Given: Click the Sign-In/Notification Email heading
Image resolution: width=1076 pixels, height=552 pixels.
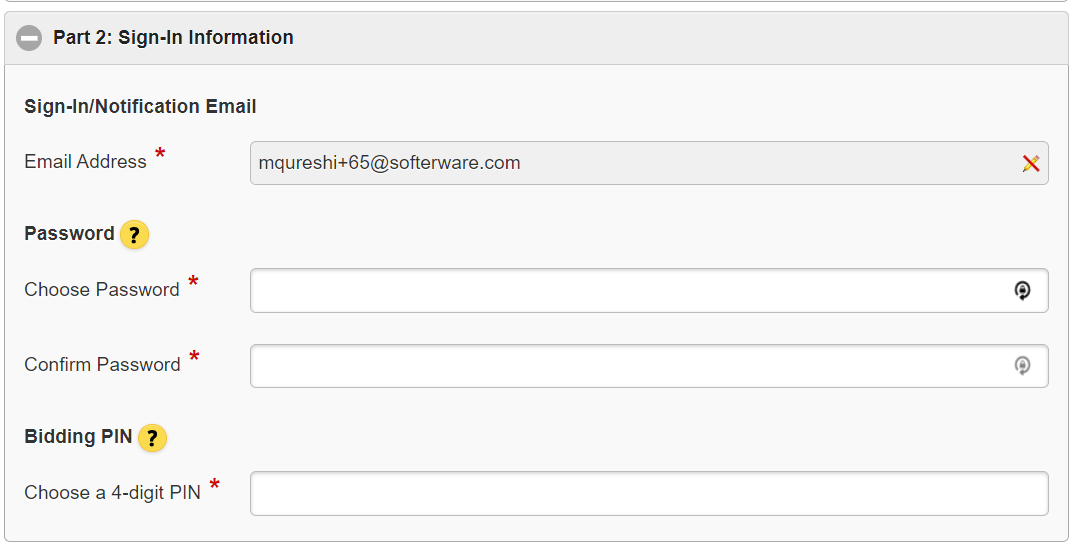Looking at the screenshot, I should (141, 106).
